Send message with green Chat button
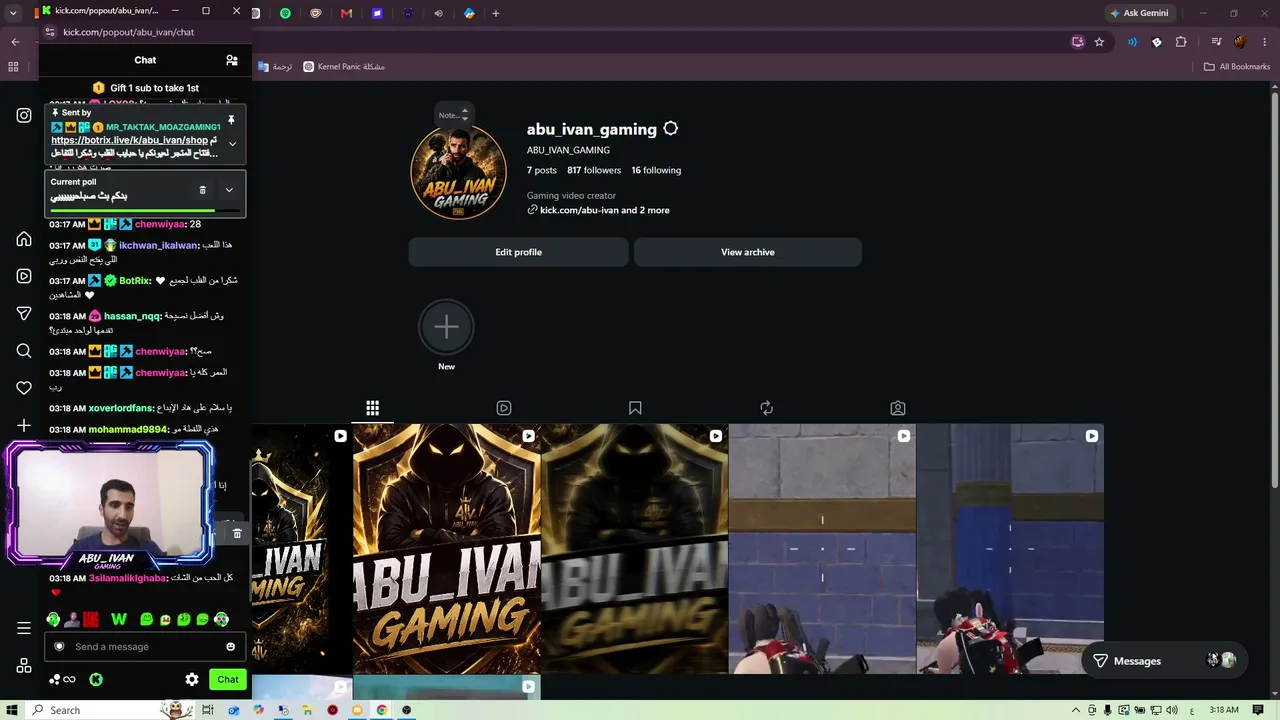Screen dimensions: 1280x720 coord(228,680)
